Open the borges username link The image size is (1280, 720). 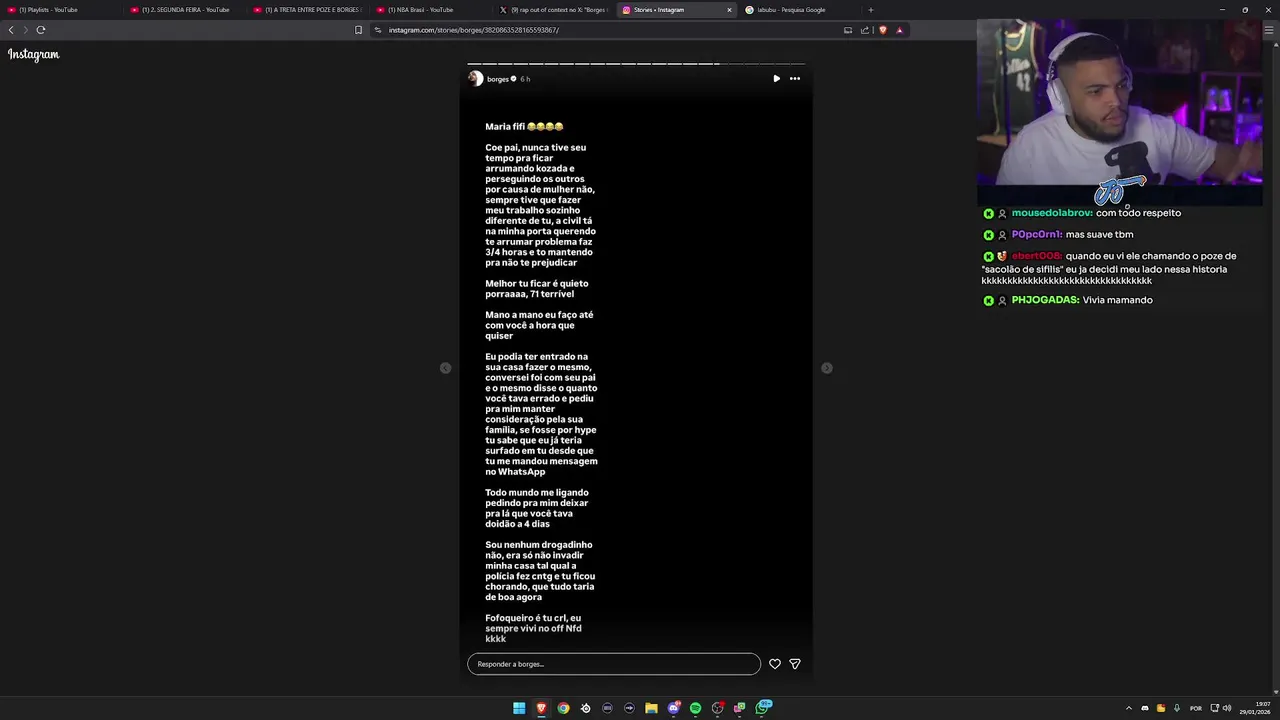coord(498,79)
